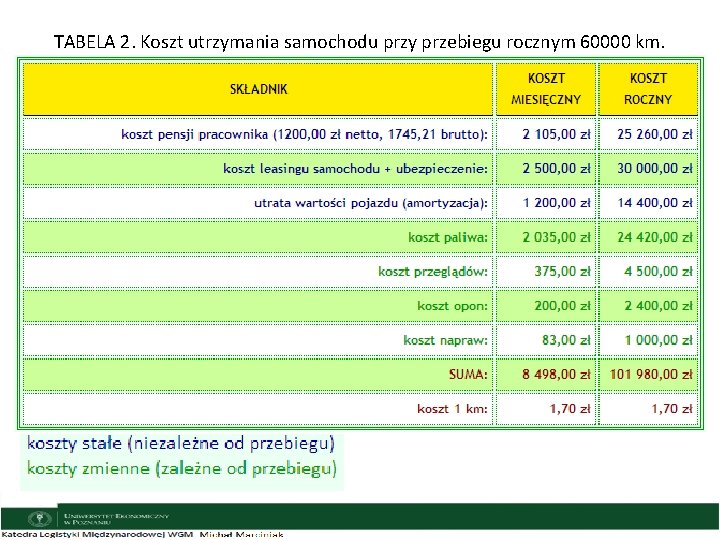This screenshot has width=720, height=540.
Task: Click the 'koszt napraw' row label
Action: (x=445, y=340)
